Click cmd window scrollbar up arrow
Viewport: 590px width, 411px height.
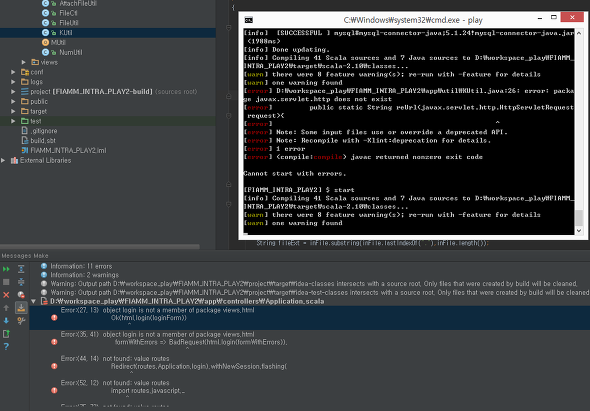tap(579, 33)
